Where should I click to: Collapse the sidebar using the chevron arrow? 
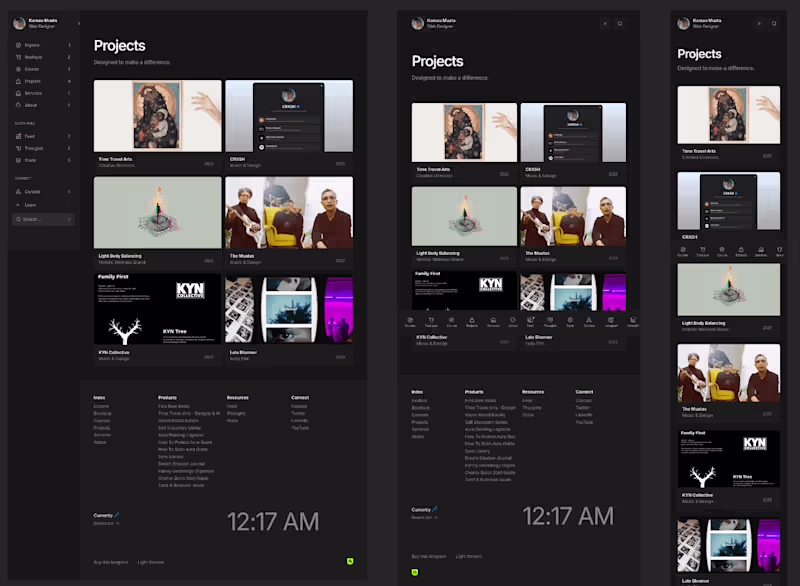point(79,23)
